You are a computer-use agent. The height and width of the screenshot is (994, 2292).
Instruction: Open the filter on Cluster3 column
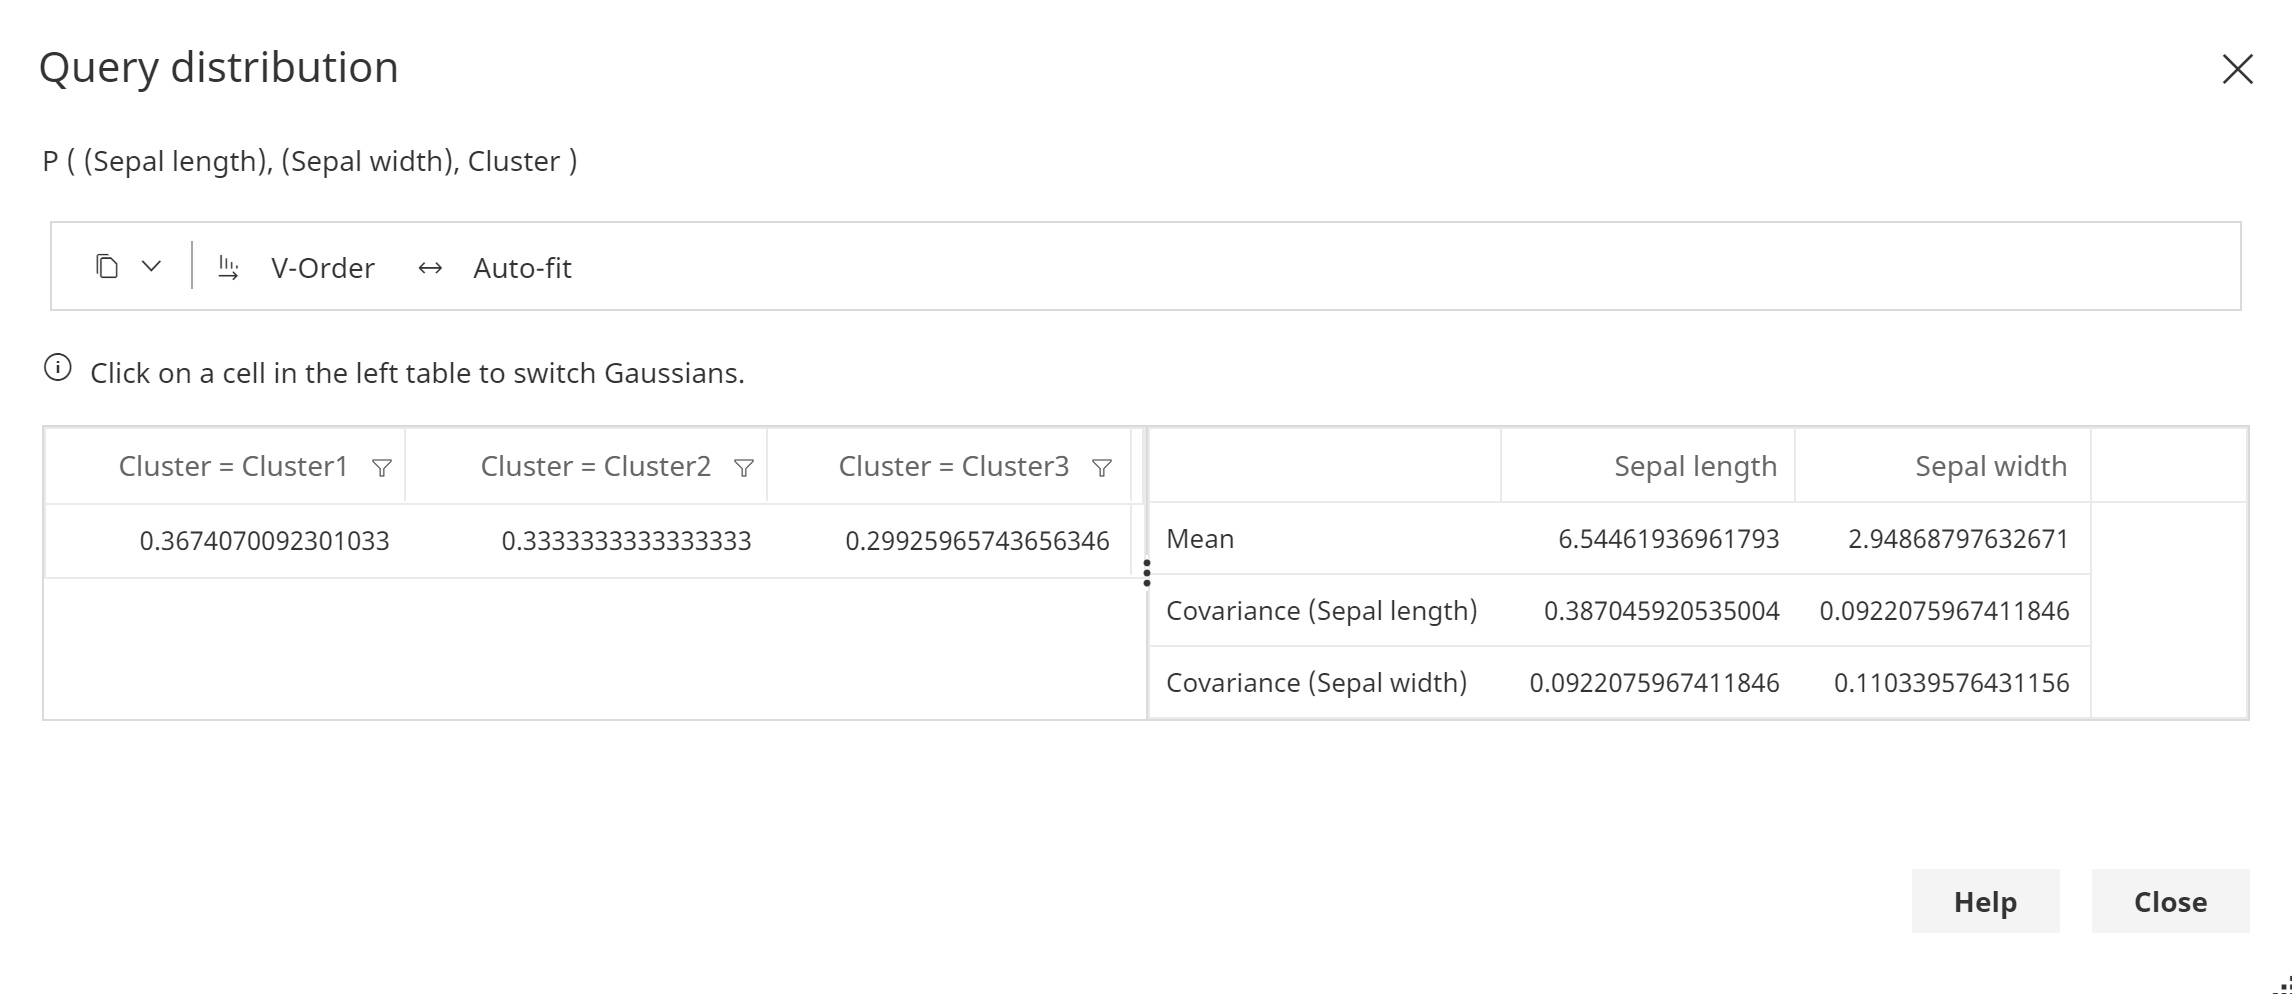tap(1103, 466)
